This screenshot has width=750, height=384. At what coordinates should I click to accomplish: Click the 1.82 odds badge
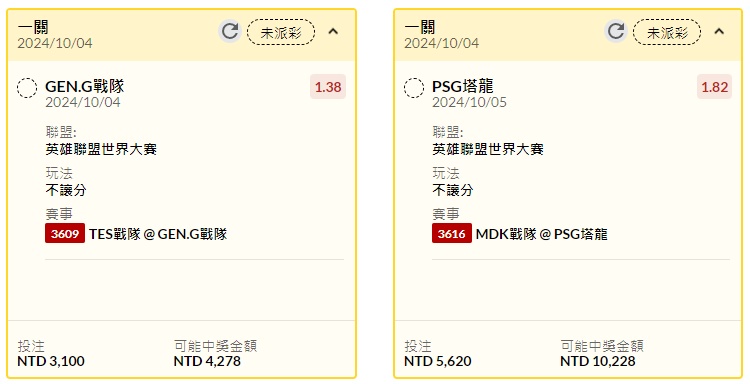[x=714, y=87]
